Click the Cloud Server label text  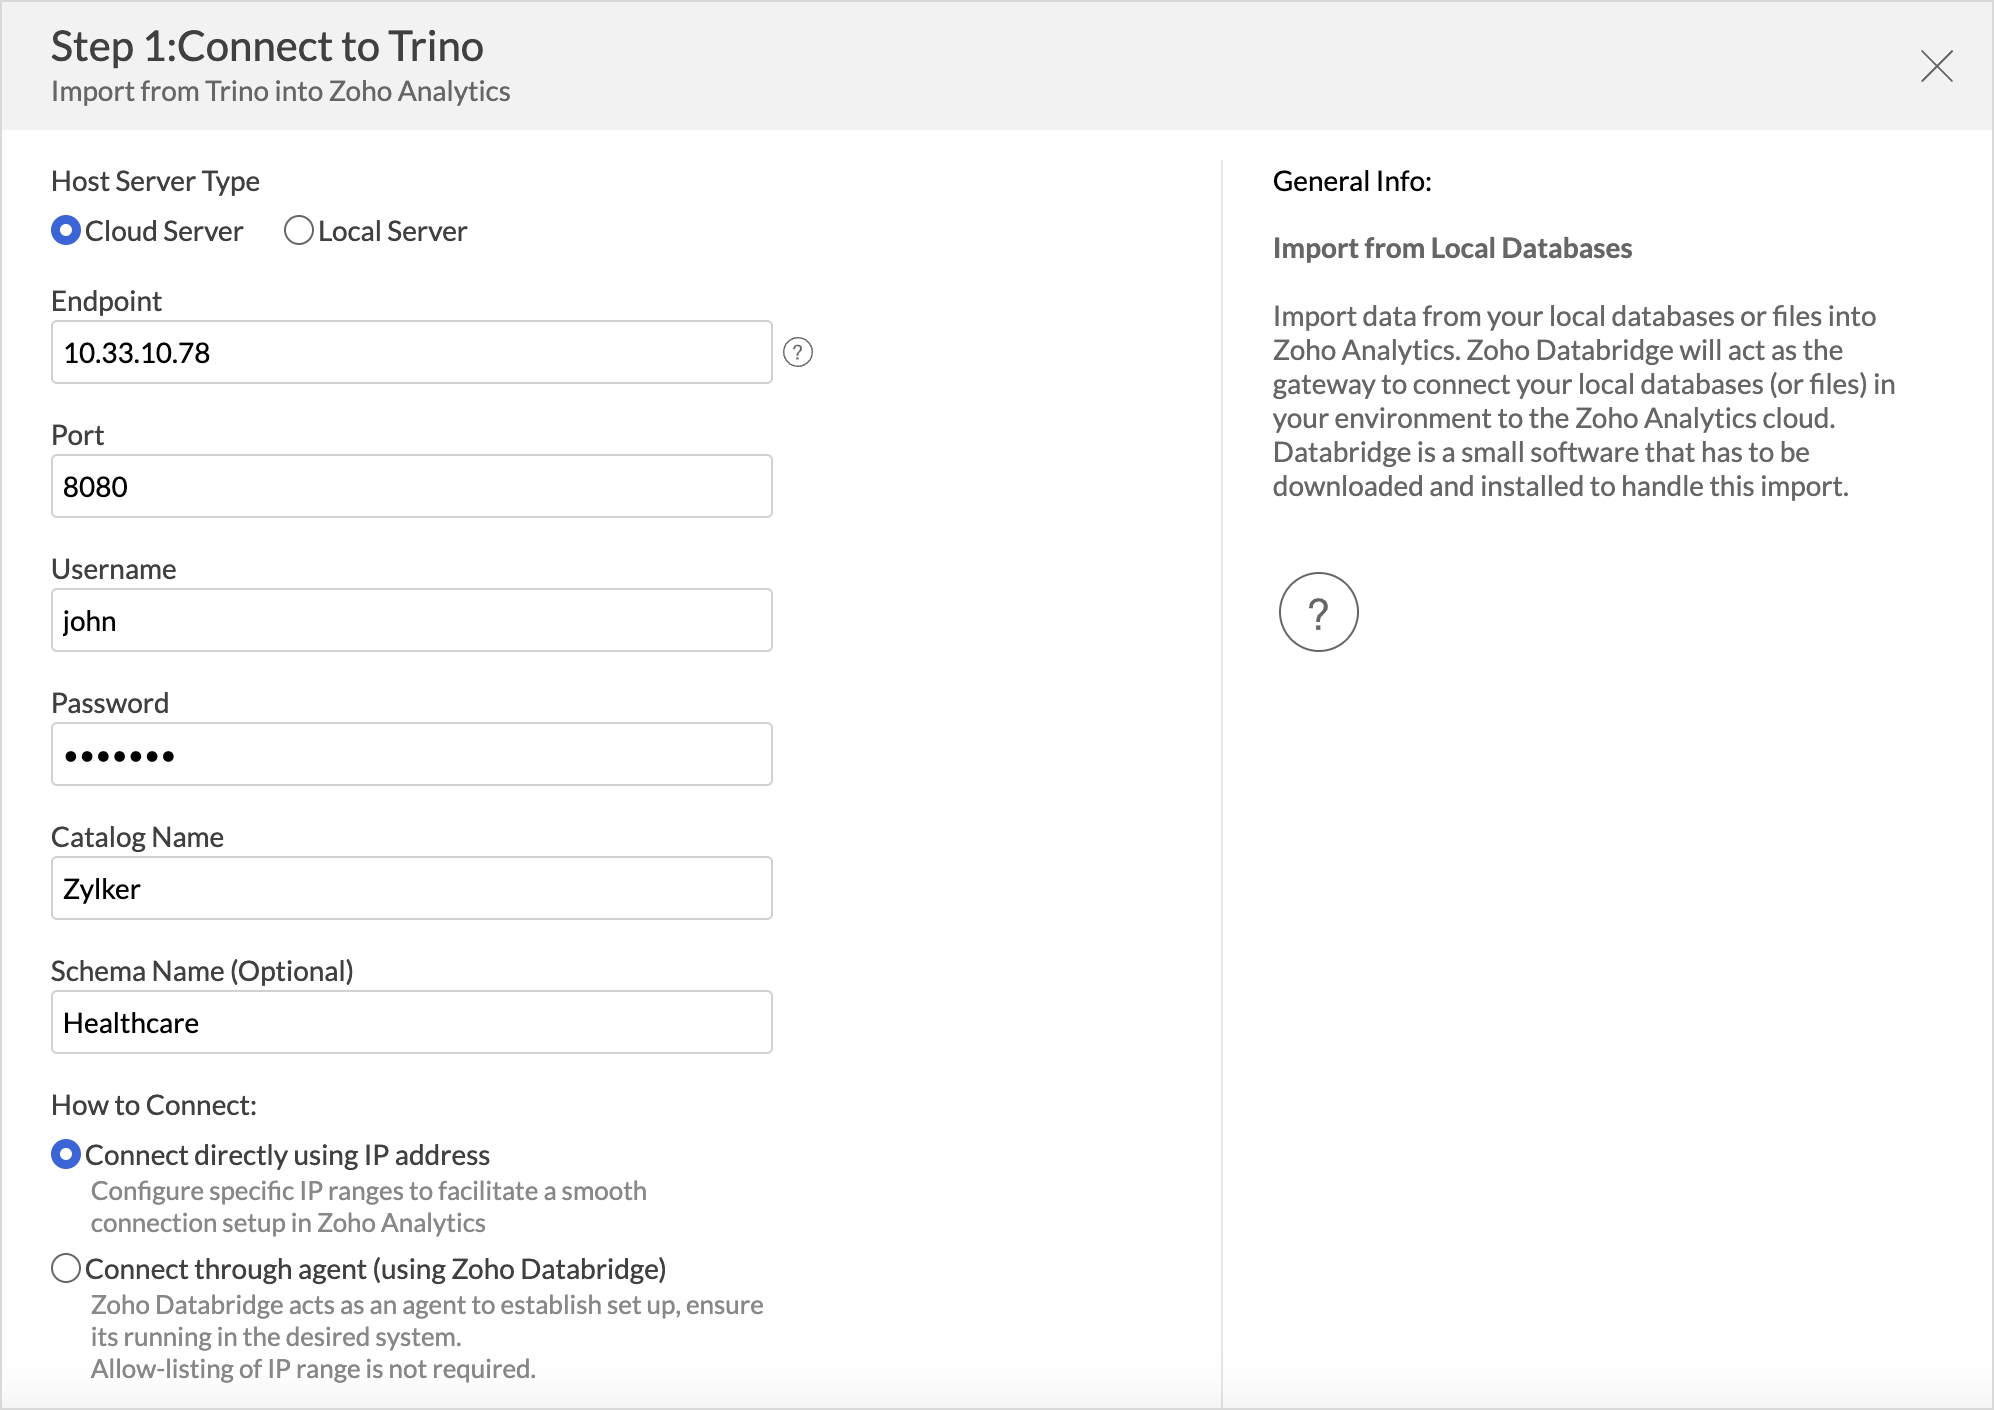point(164,231)
